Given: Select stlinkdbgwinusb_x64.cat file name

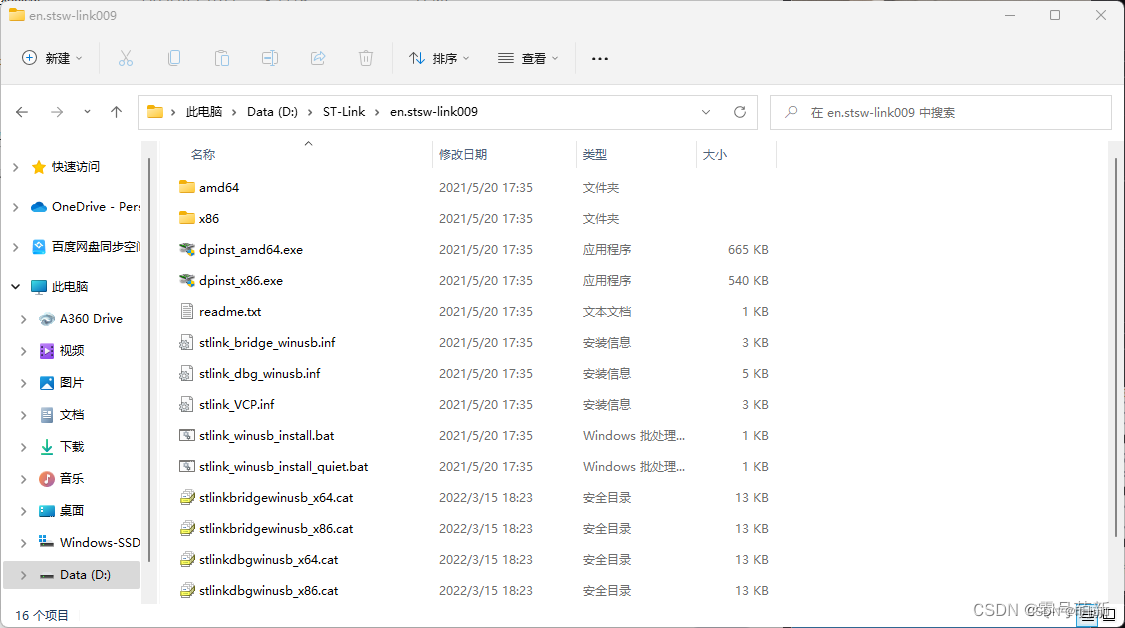Looking at the screenshot, I should (268, 559).
